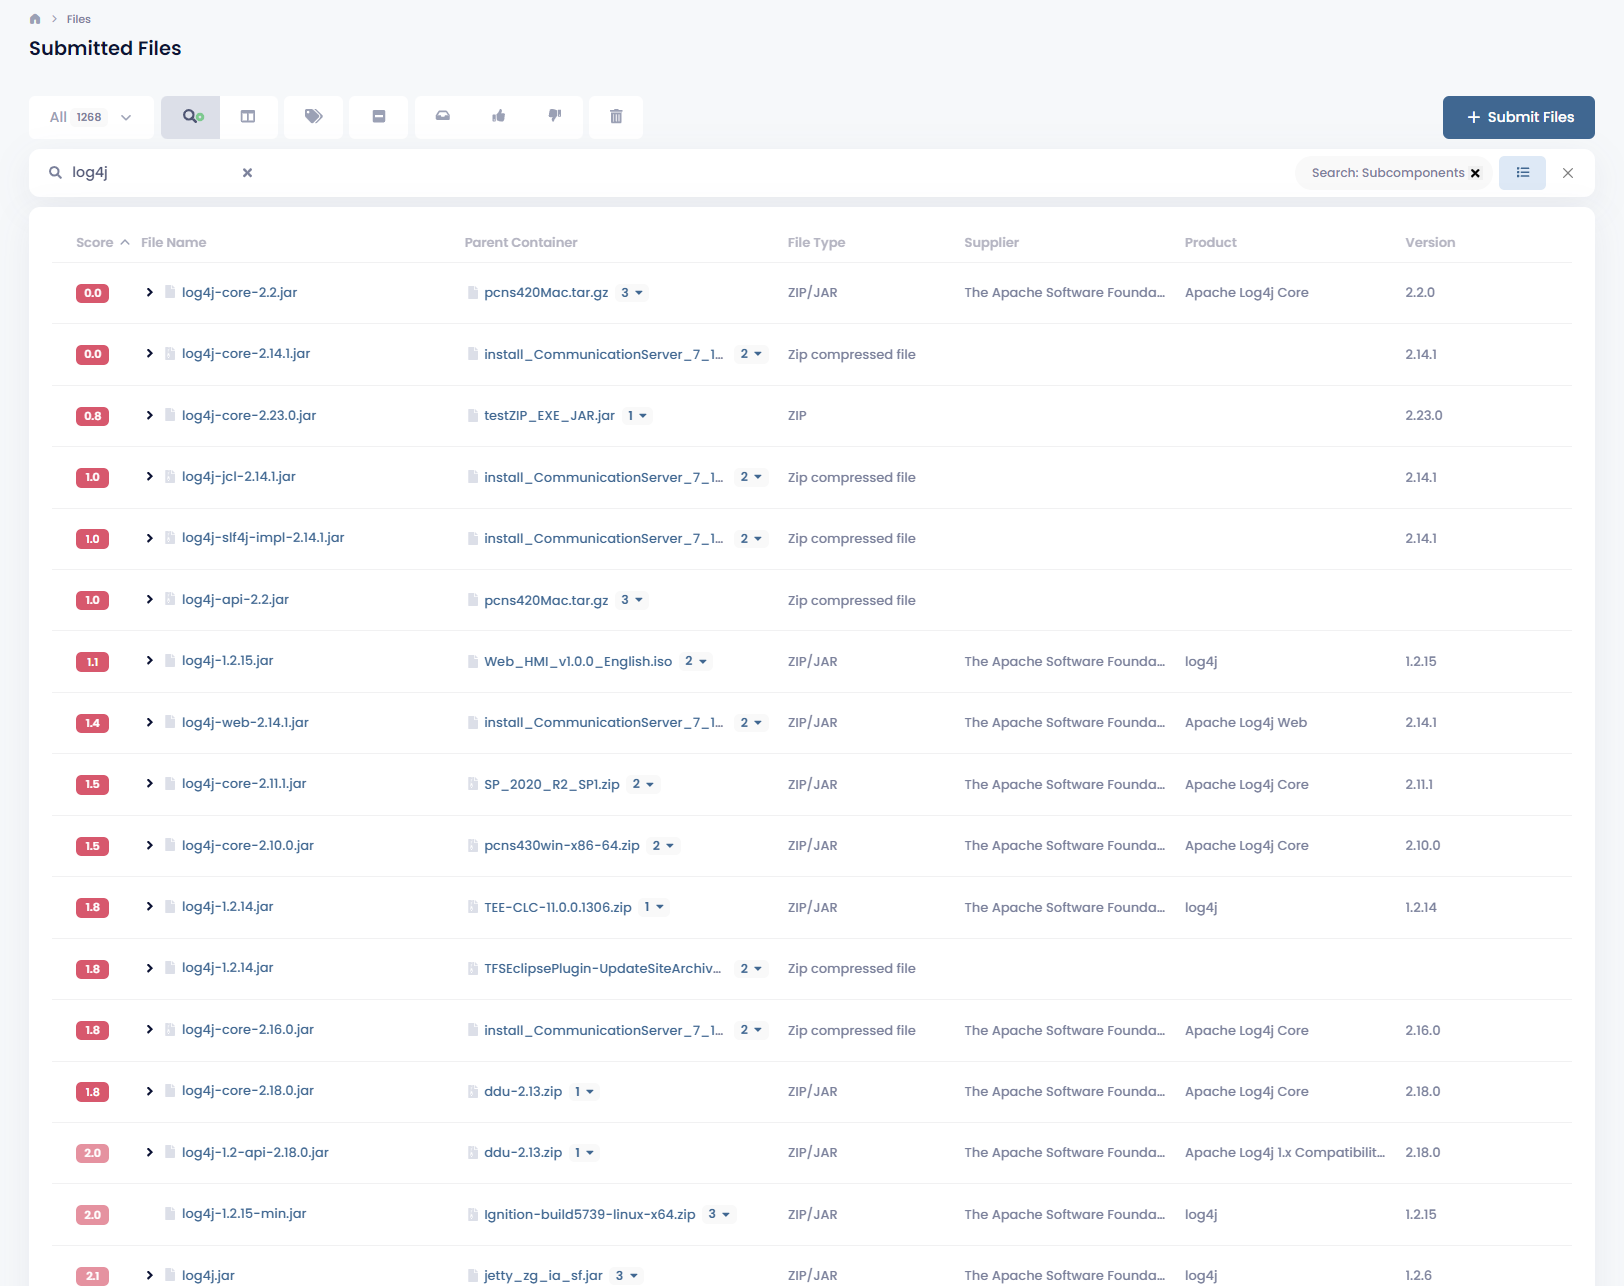Open the log4j-core-2.18.0.jar file link
1624x1286 pixels.
248,1091
